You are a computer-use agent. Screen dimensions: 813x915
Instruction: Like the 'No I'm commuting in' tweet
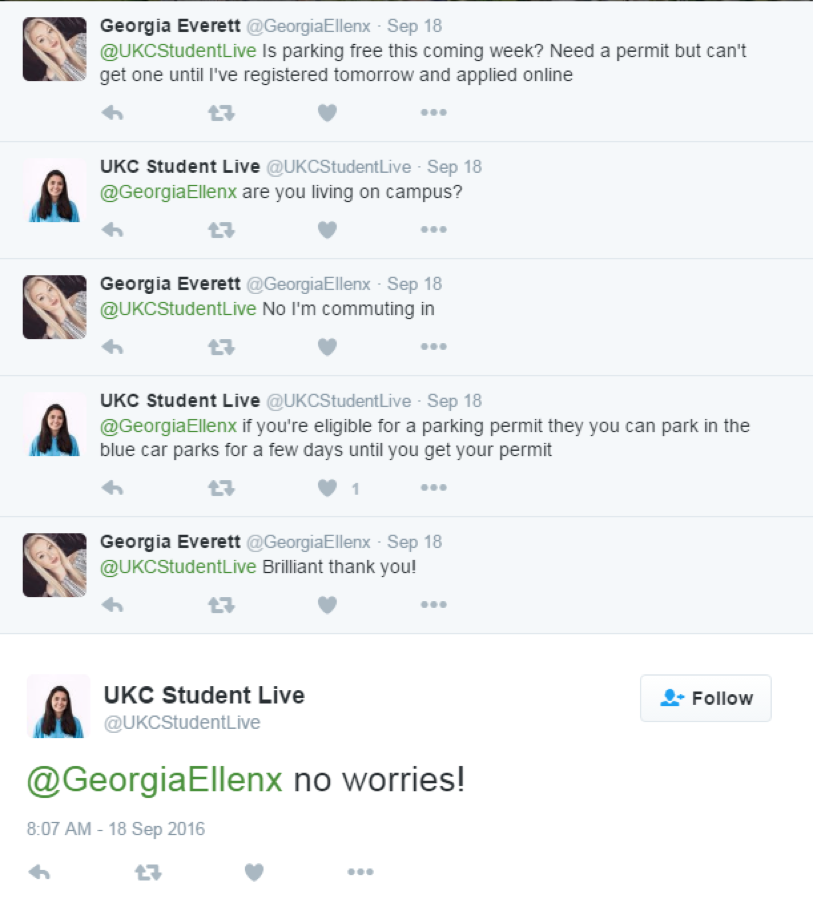coord(327,347)
